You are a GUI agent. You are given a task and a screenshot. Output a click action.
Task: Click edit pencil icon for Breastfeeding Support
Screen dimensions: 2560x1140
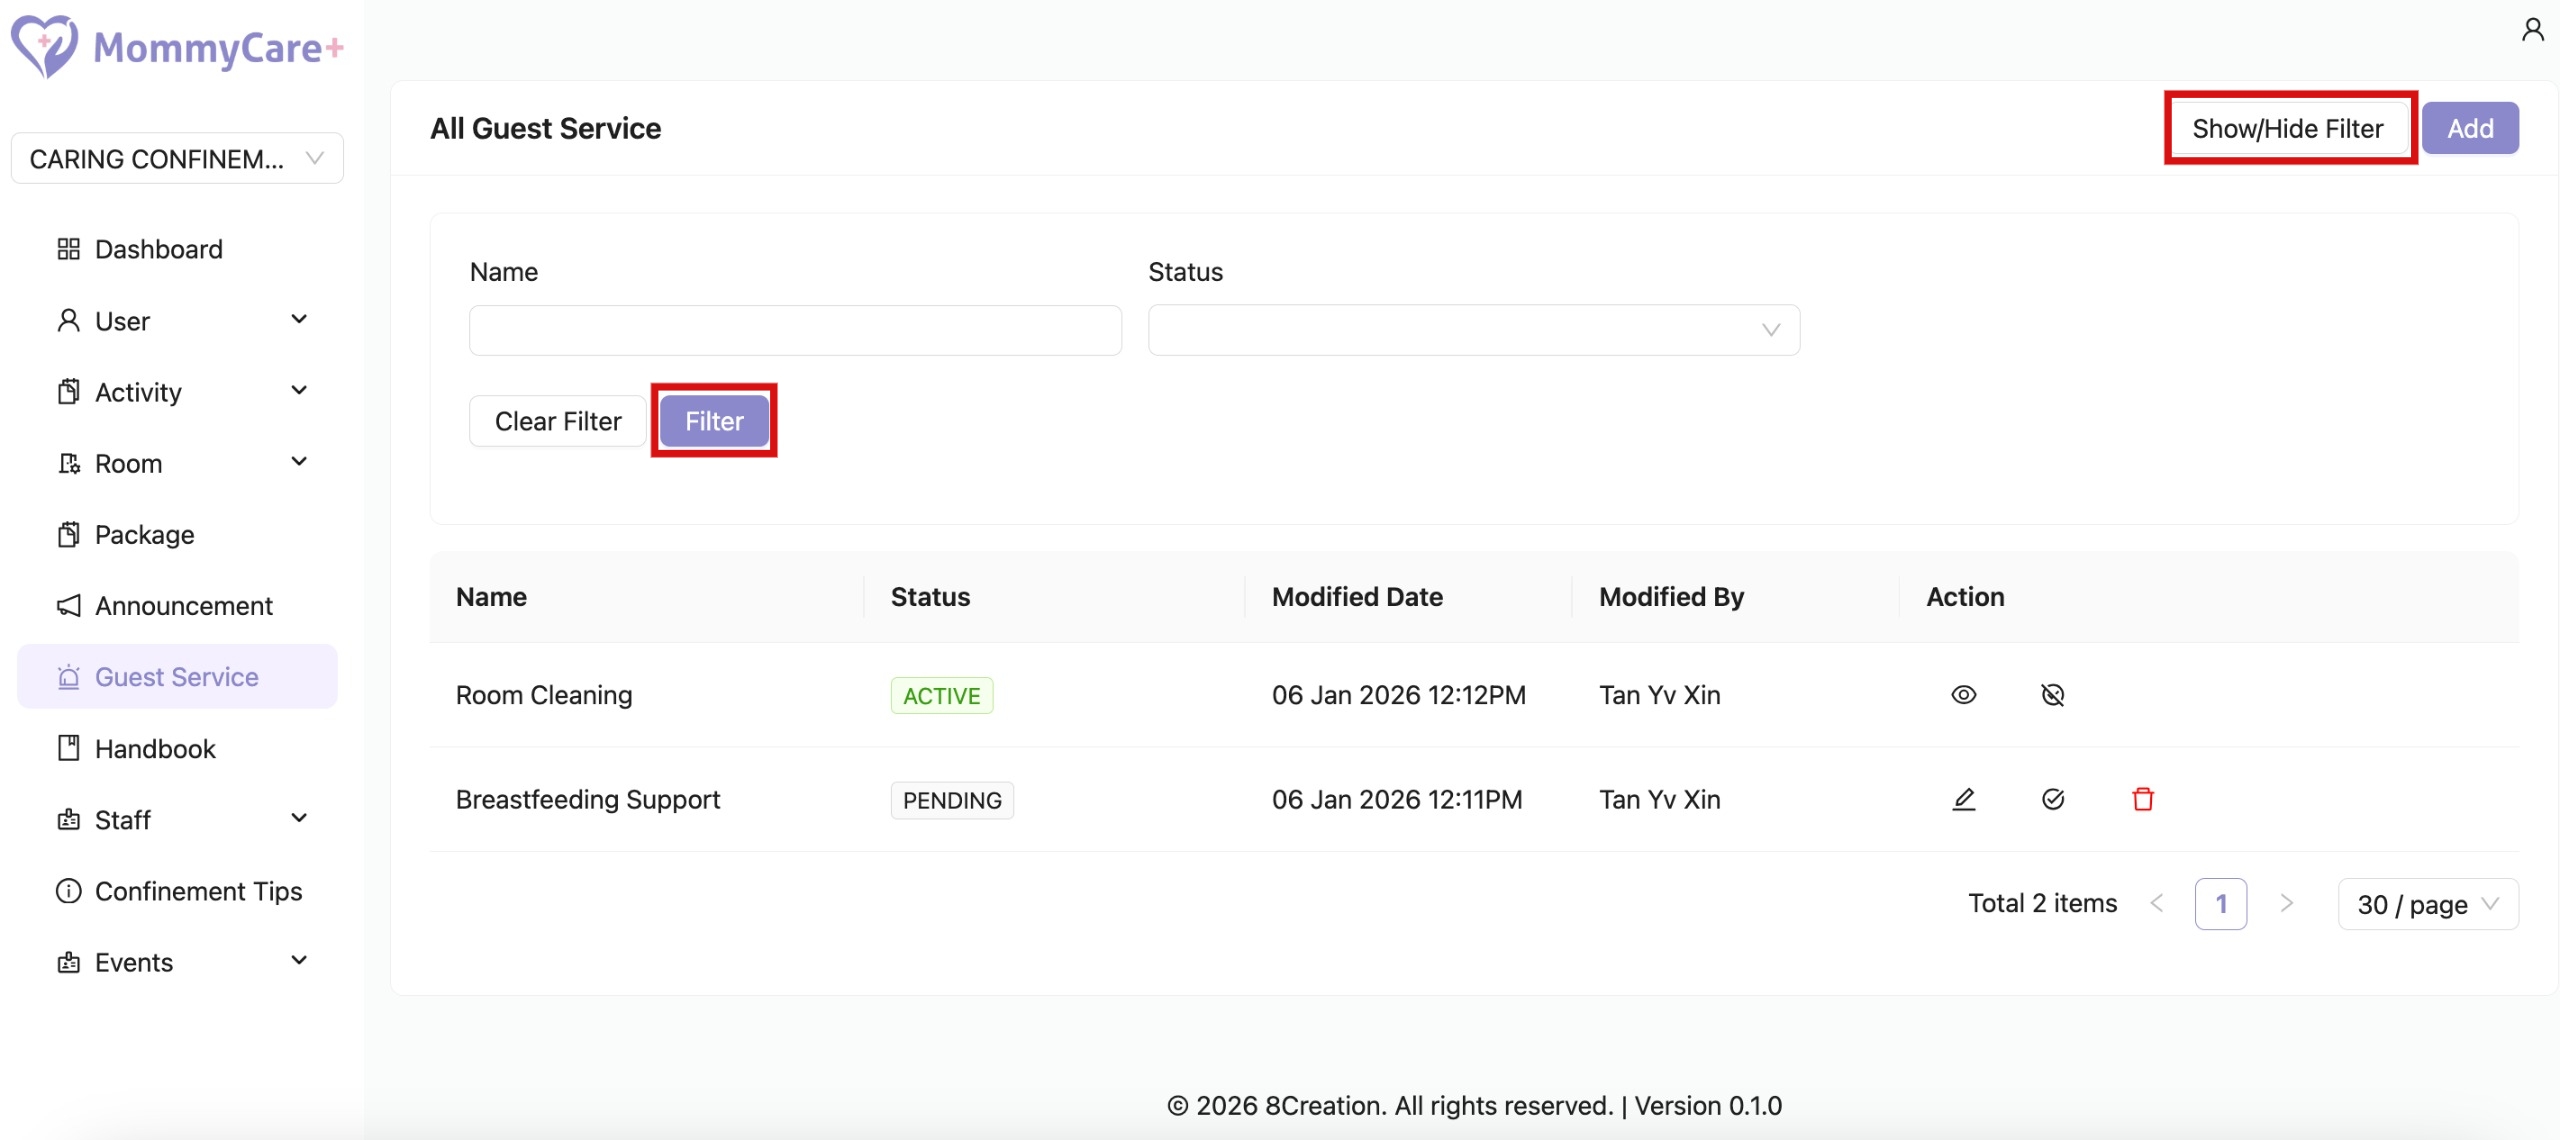[1963, 799]
